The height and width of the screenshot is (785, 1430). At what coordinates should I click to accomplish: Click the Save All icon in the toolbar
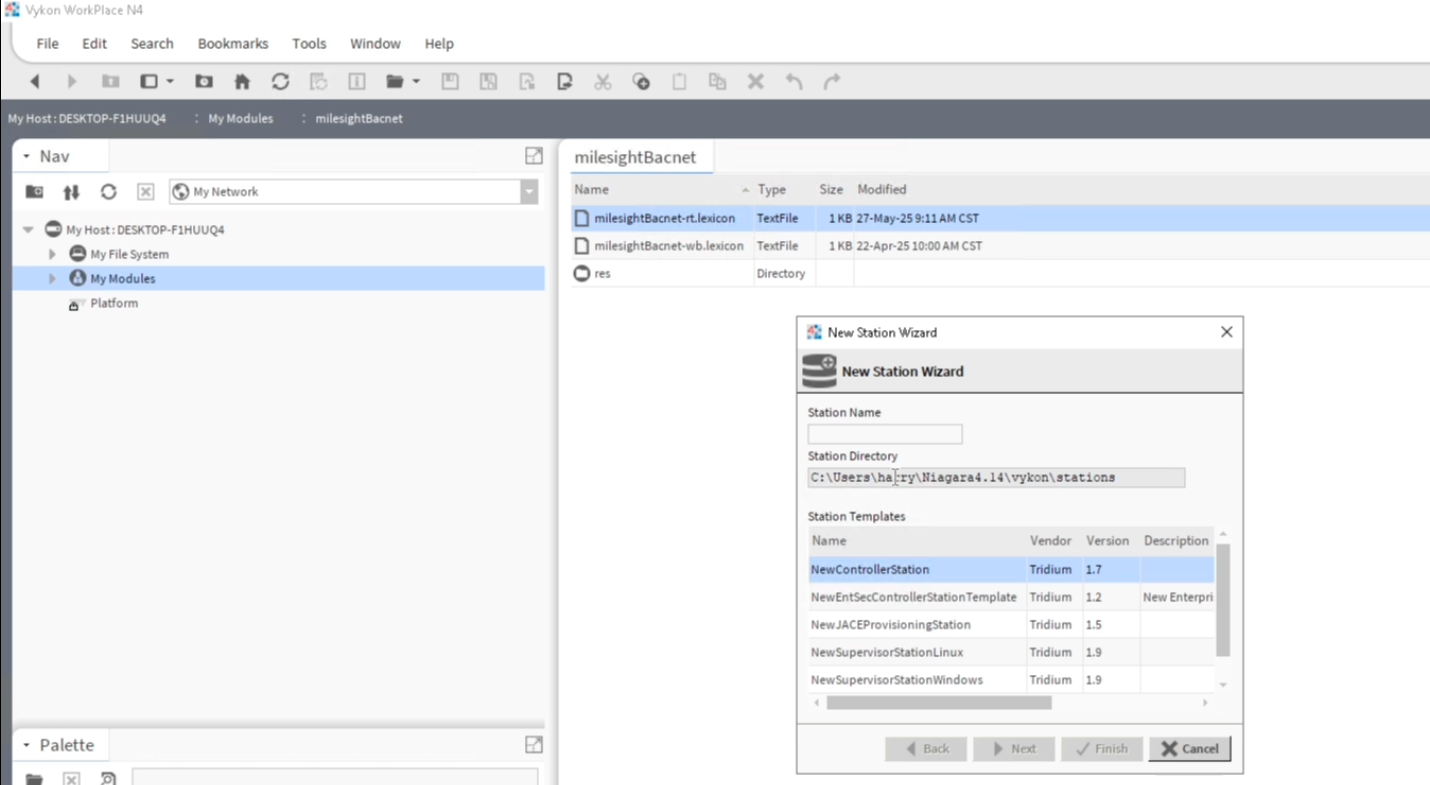pos(488,82)
